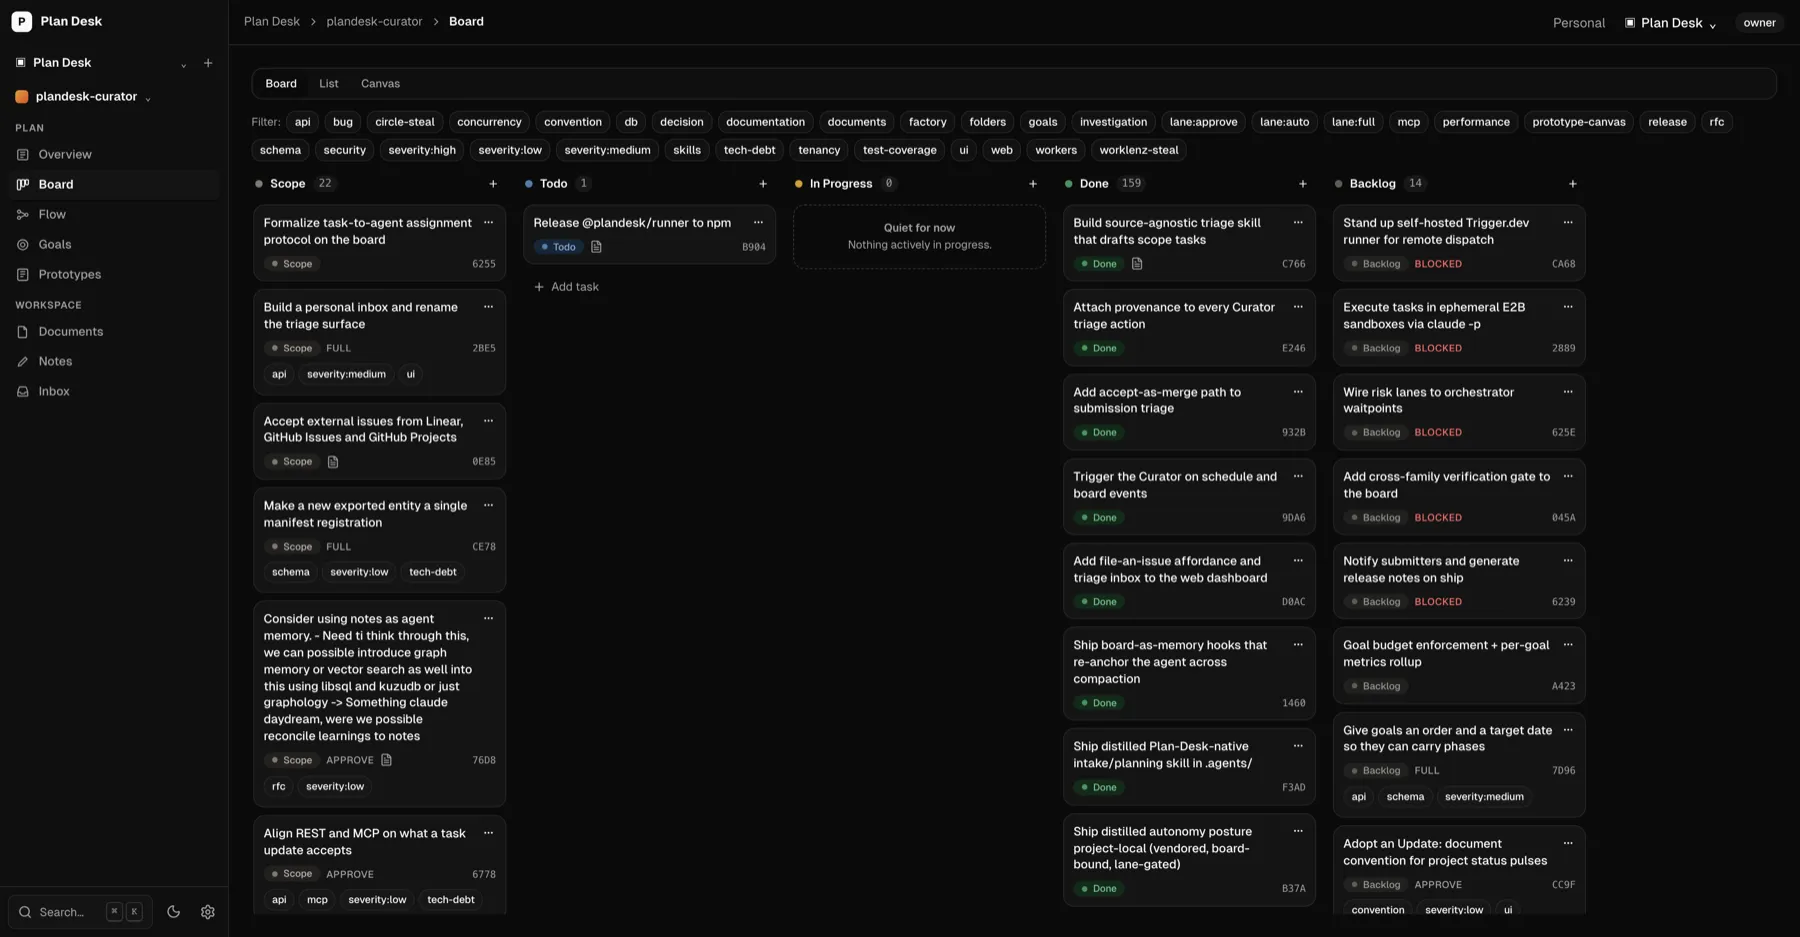Open settings gear icon in sidebar
This screenshot has width=1800, height=937.
(x=208, y=912)
